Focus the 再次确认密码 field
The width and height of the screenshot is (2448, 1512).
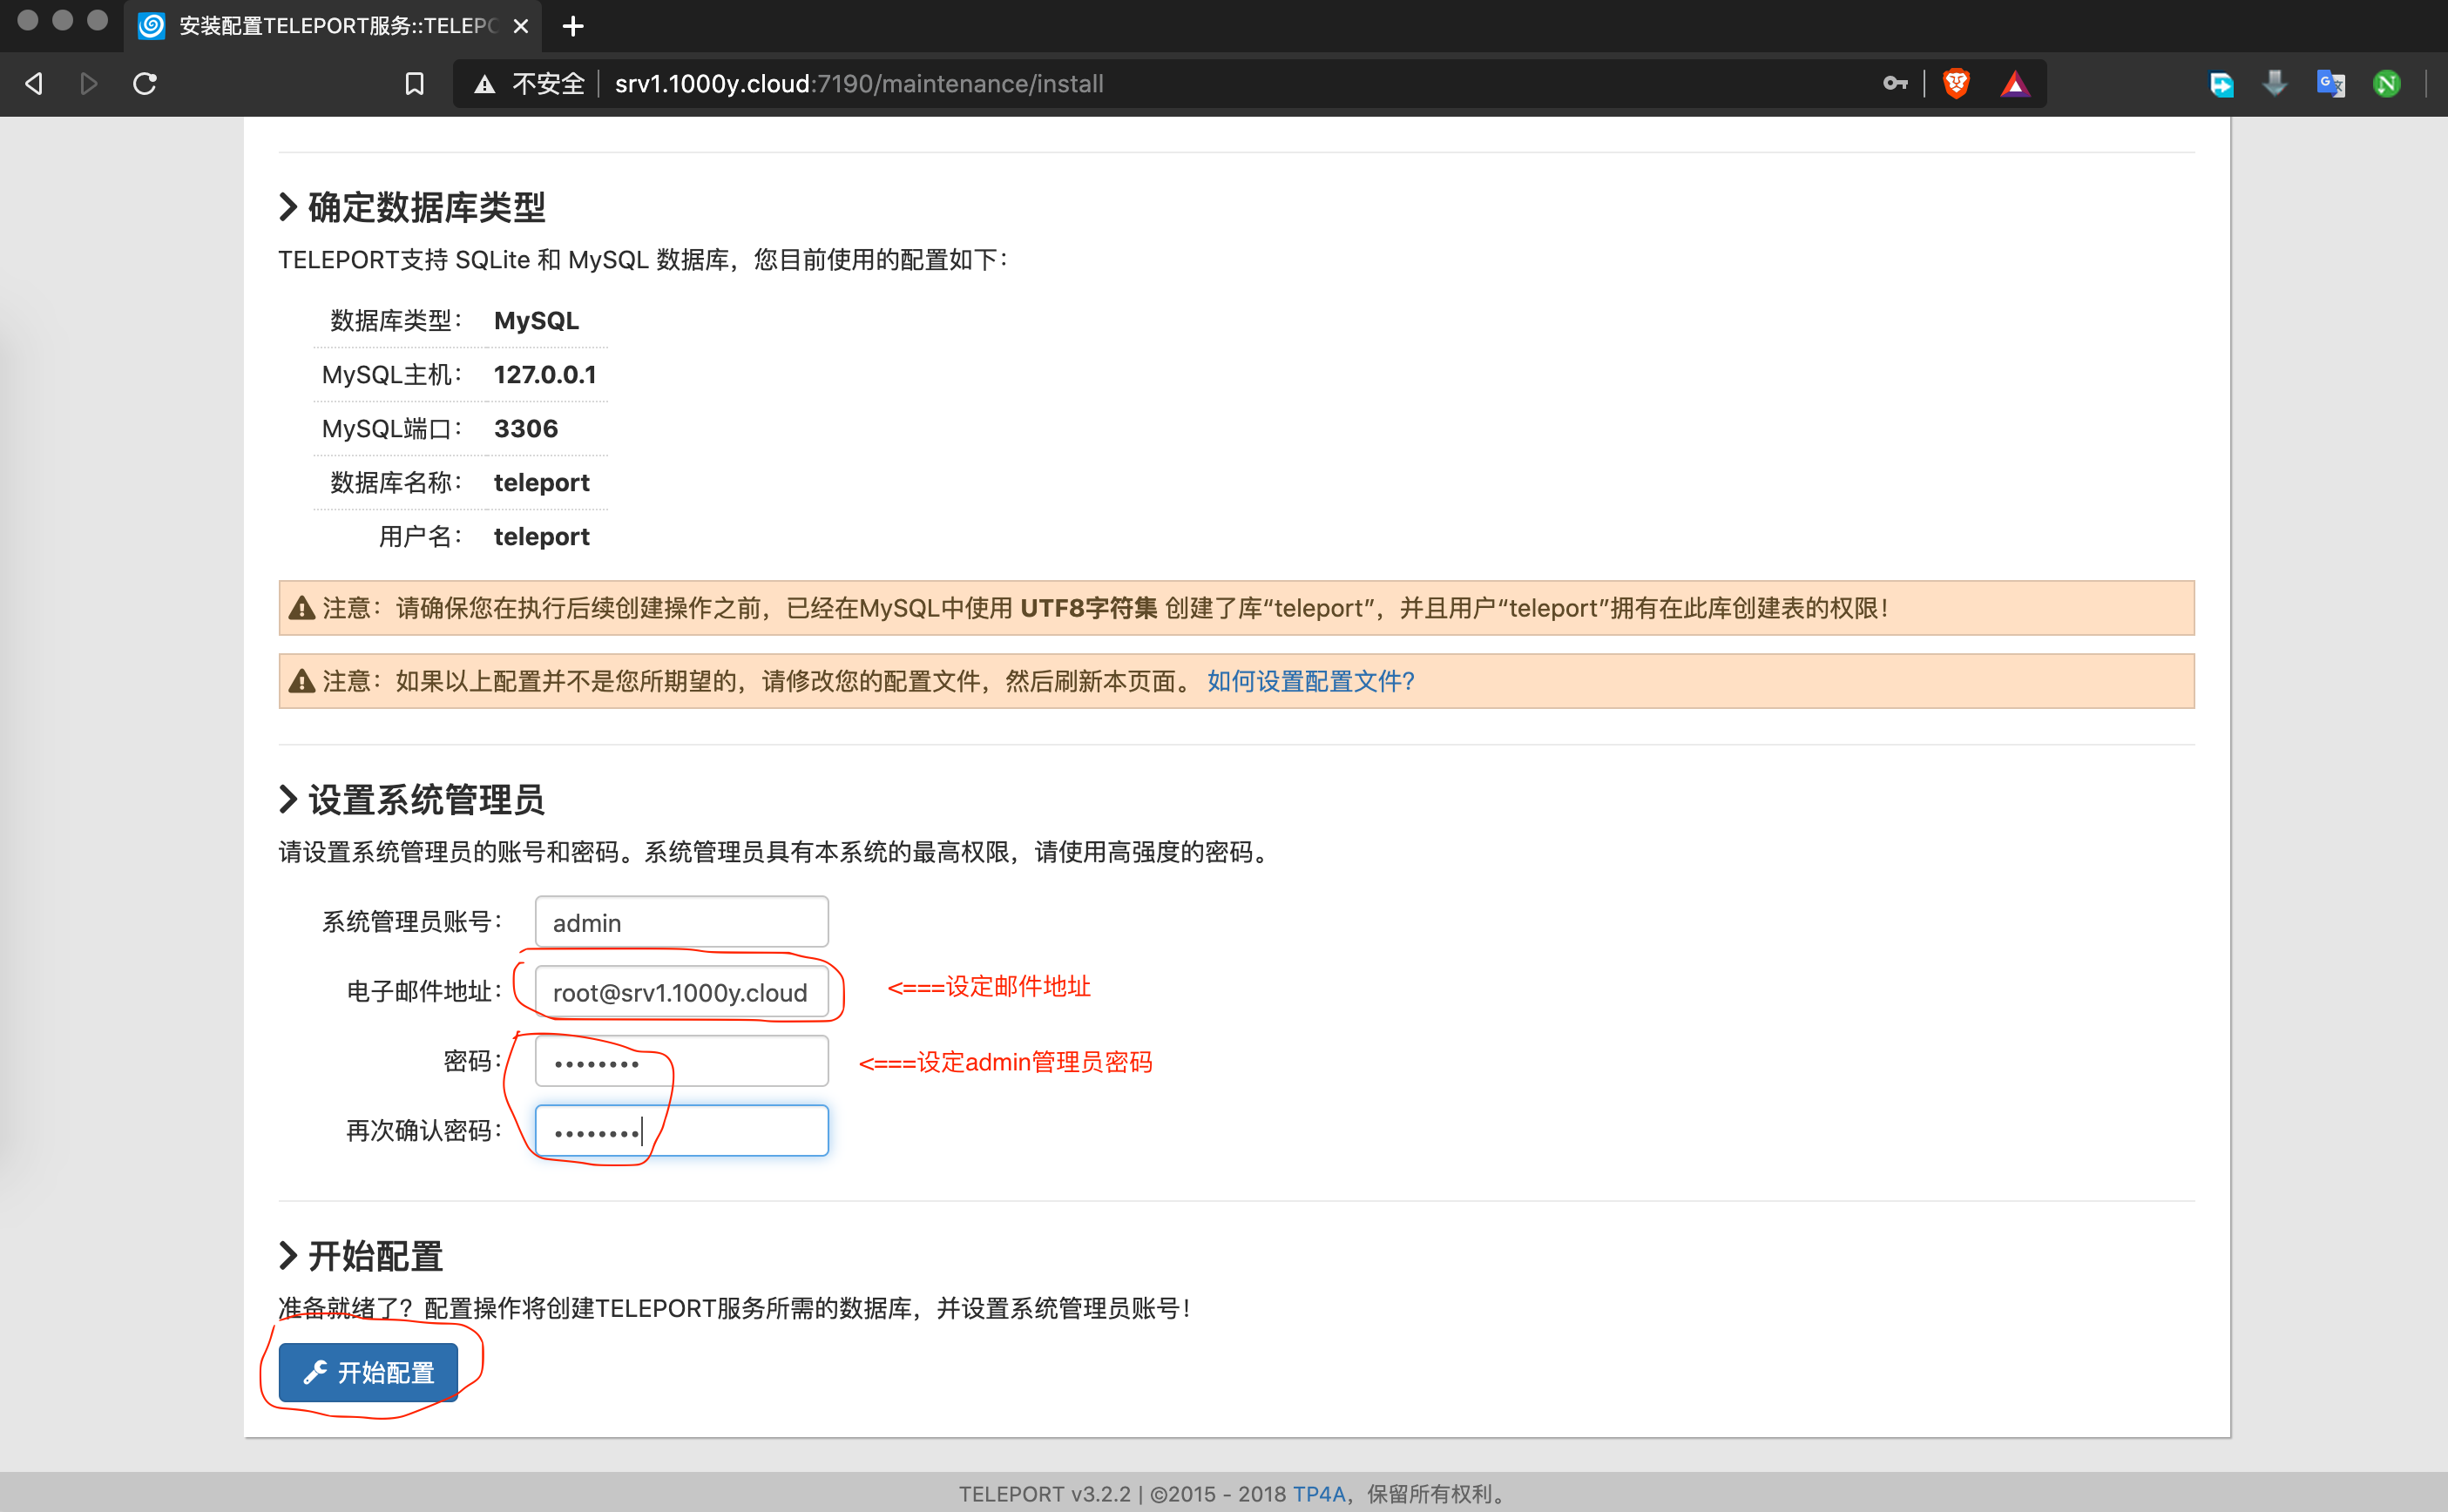(682, 1131)
